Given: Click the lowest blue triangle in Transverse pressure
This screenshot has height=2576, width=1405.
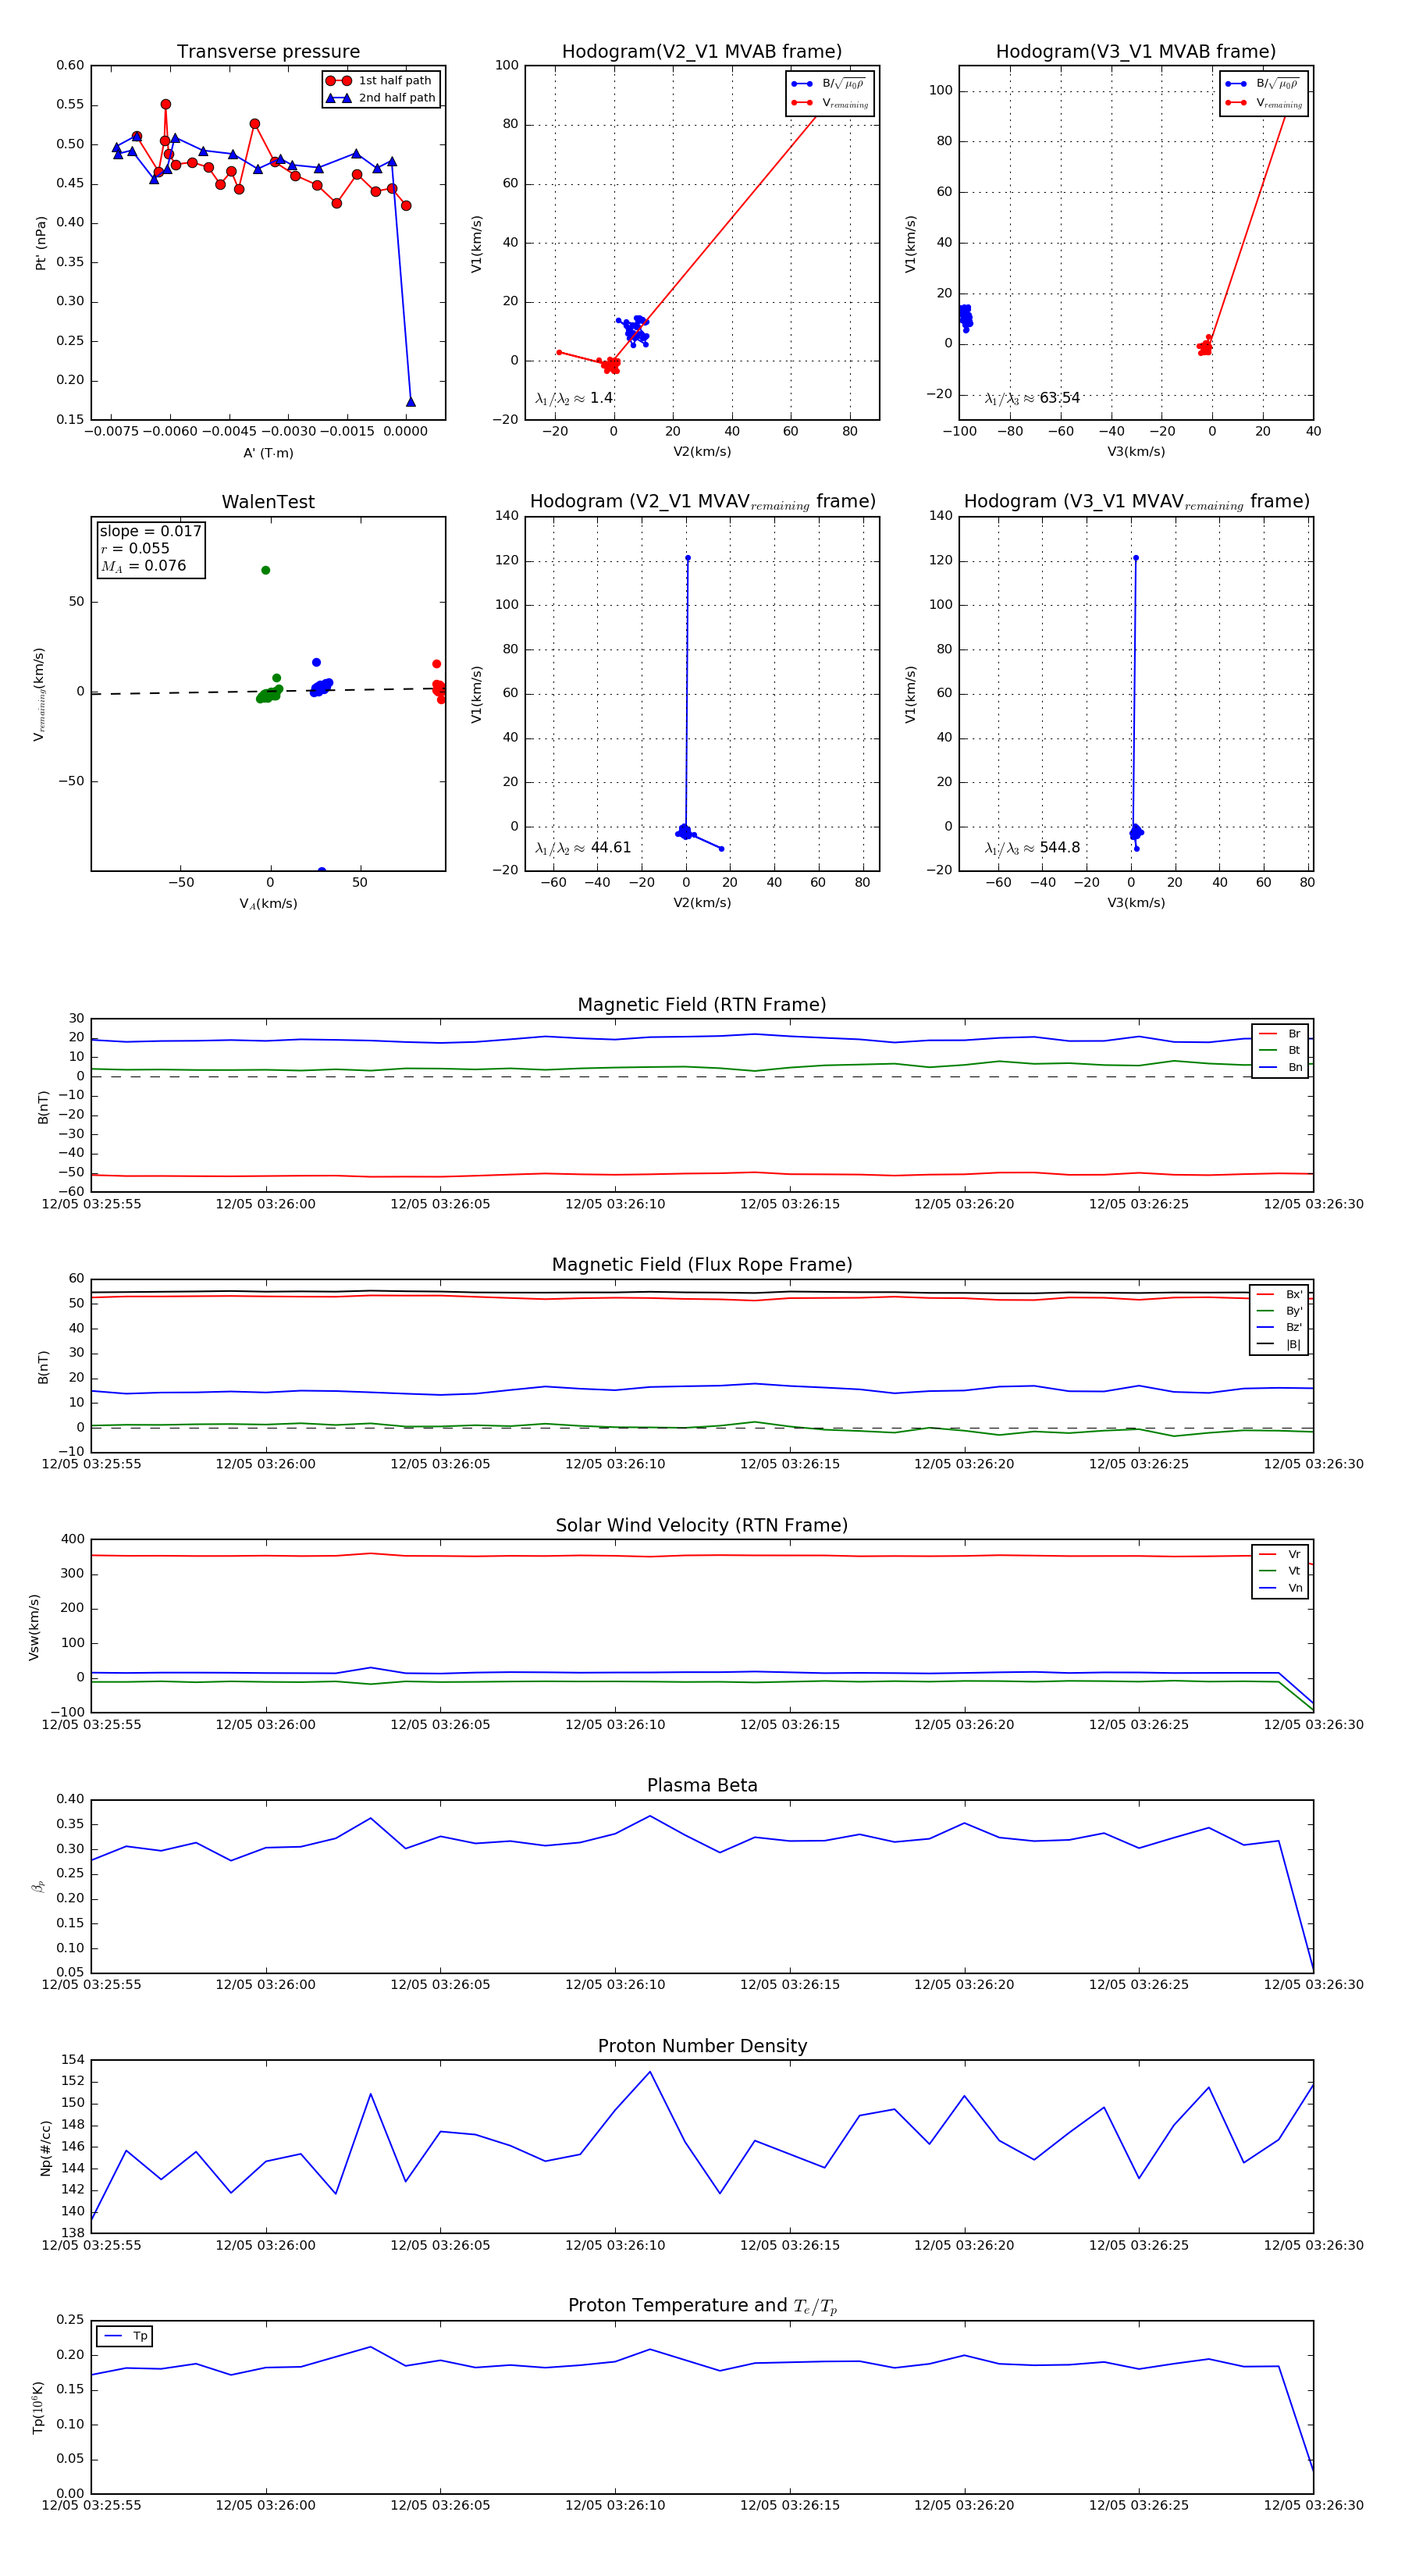Looking at the screenshot, I should click(x=411, y=402).
